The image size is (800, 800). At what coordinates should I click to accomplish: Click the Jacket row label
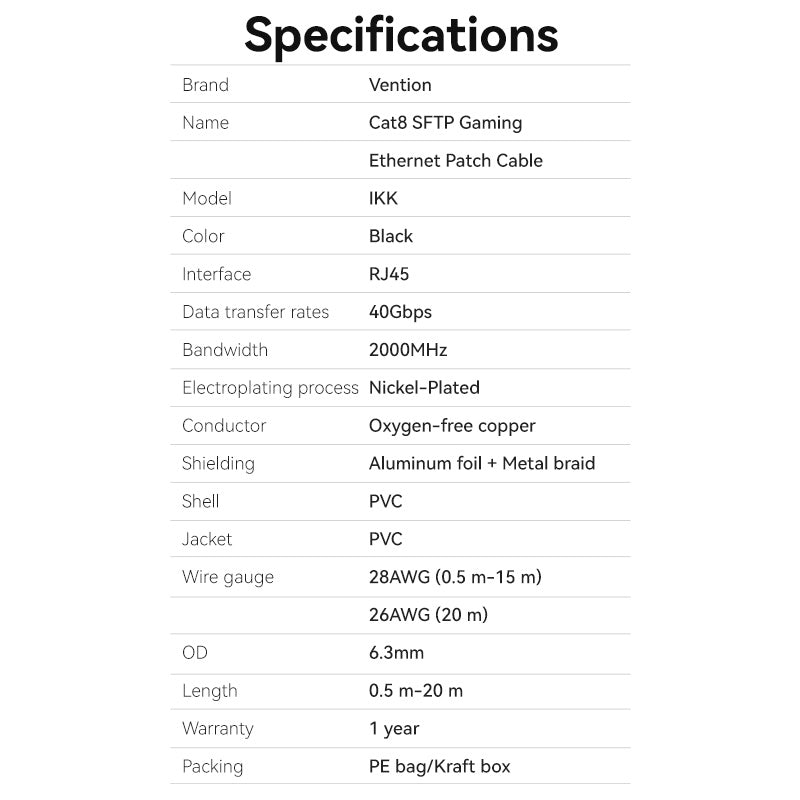(207, 539)
